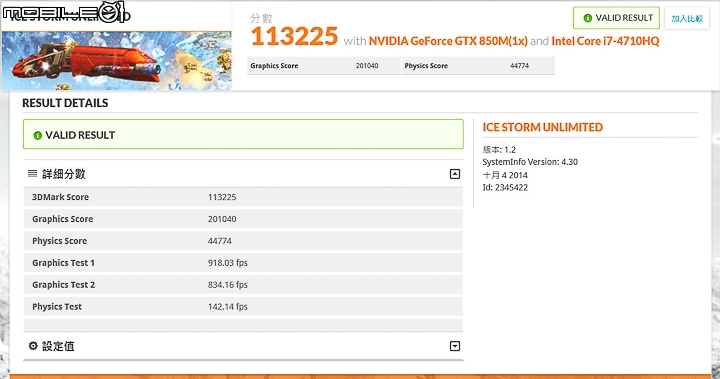Click the green info icon in top VALID RESULT badge
Screen dimensions: 720x379
tap(587, 18)
